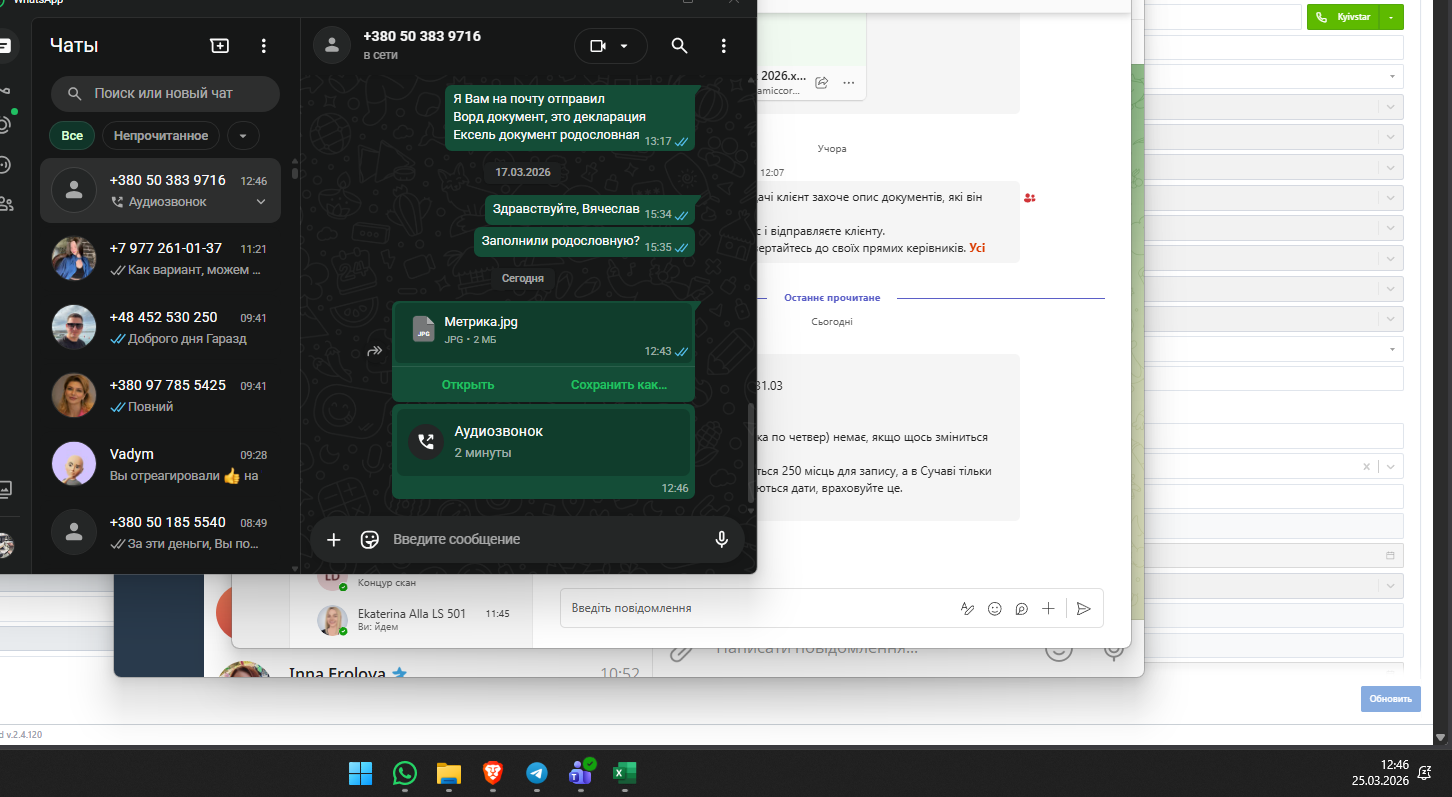Image resolution: width=1452 pixels, height=797 pixels.
Task: Open chevron menu on +380 50 383 9716 chat
Action: [x=261, y=202]
